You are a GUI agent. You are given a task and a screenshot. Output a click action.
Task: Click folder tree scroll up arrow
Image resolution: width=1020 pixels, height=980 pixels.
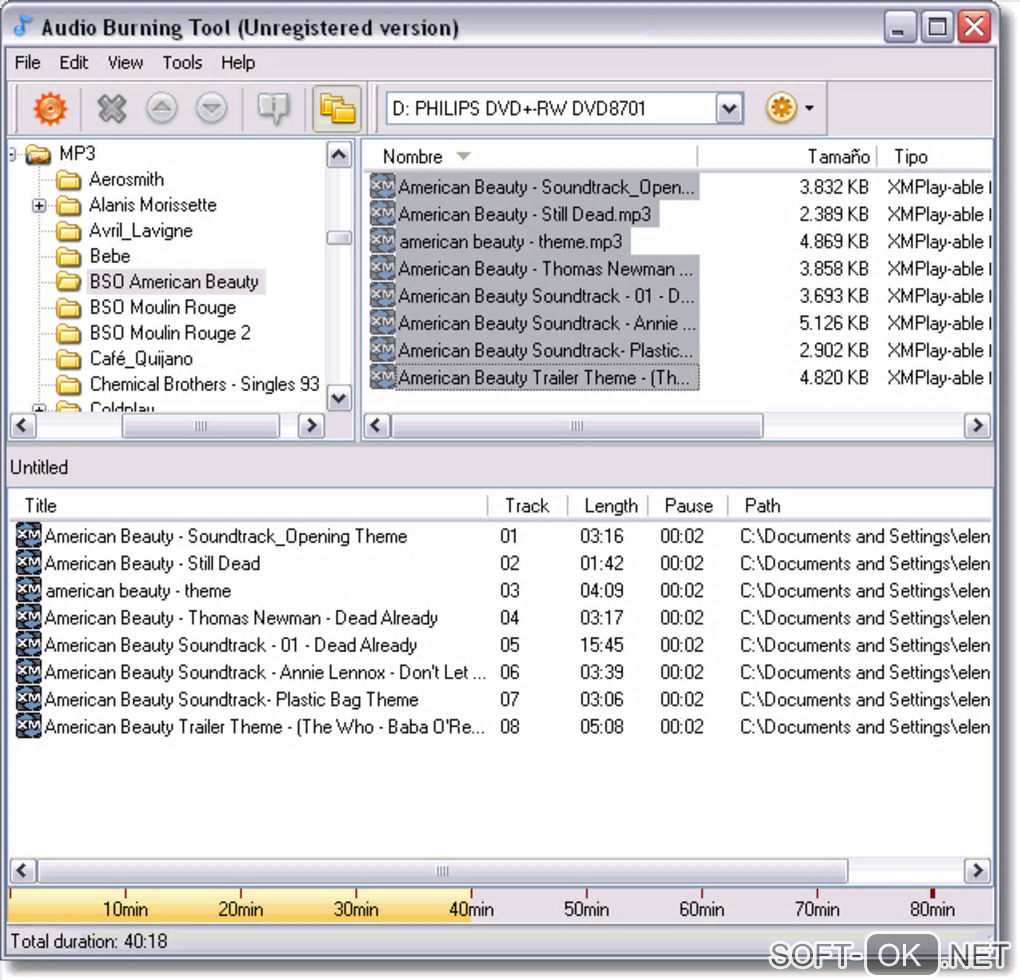338,155
